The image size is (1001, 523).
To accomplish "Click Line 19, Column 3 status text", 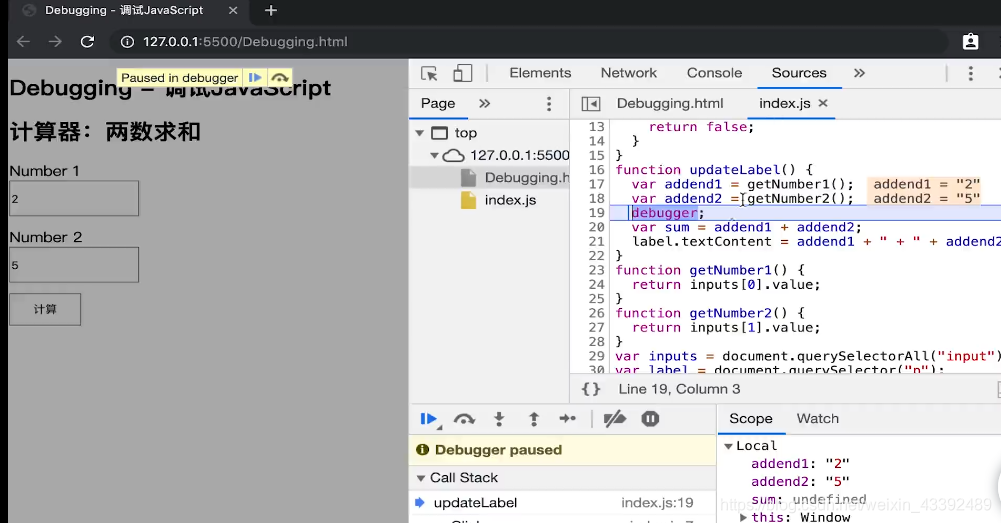I will pos(679,389).
